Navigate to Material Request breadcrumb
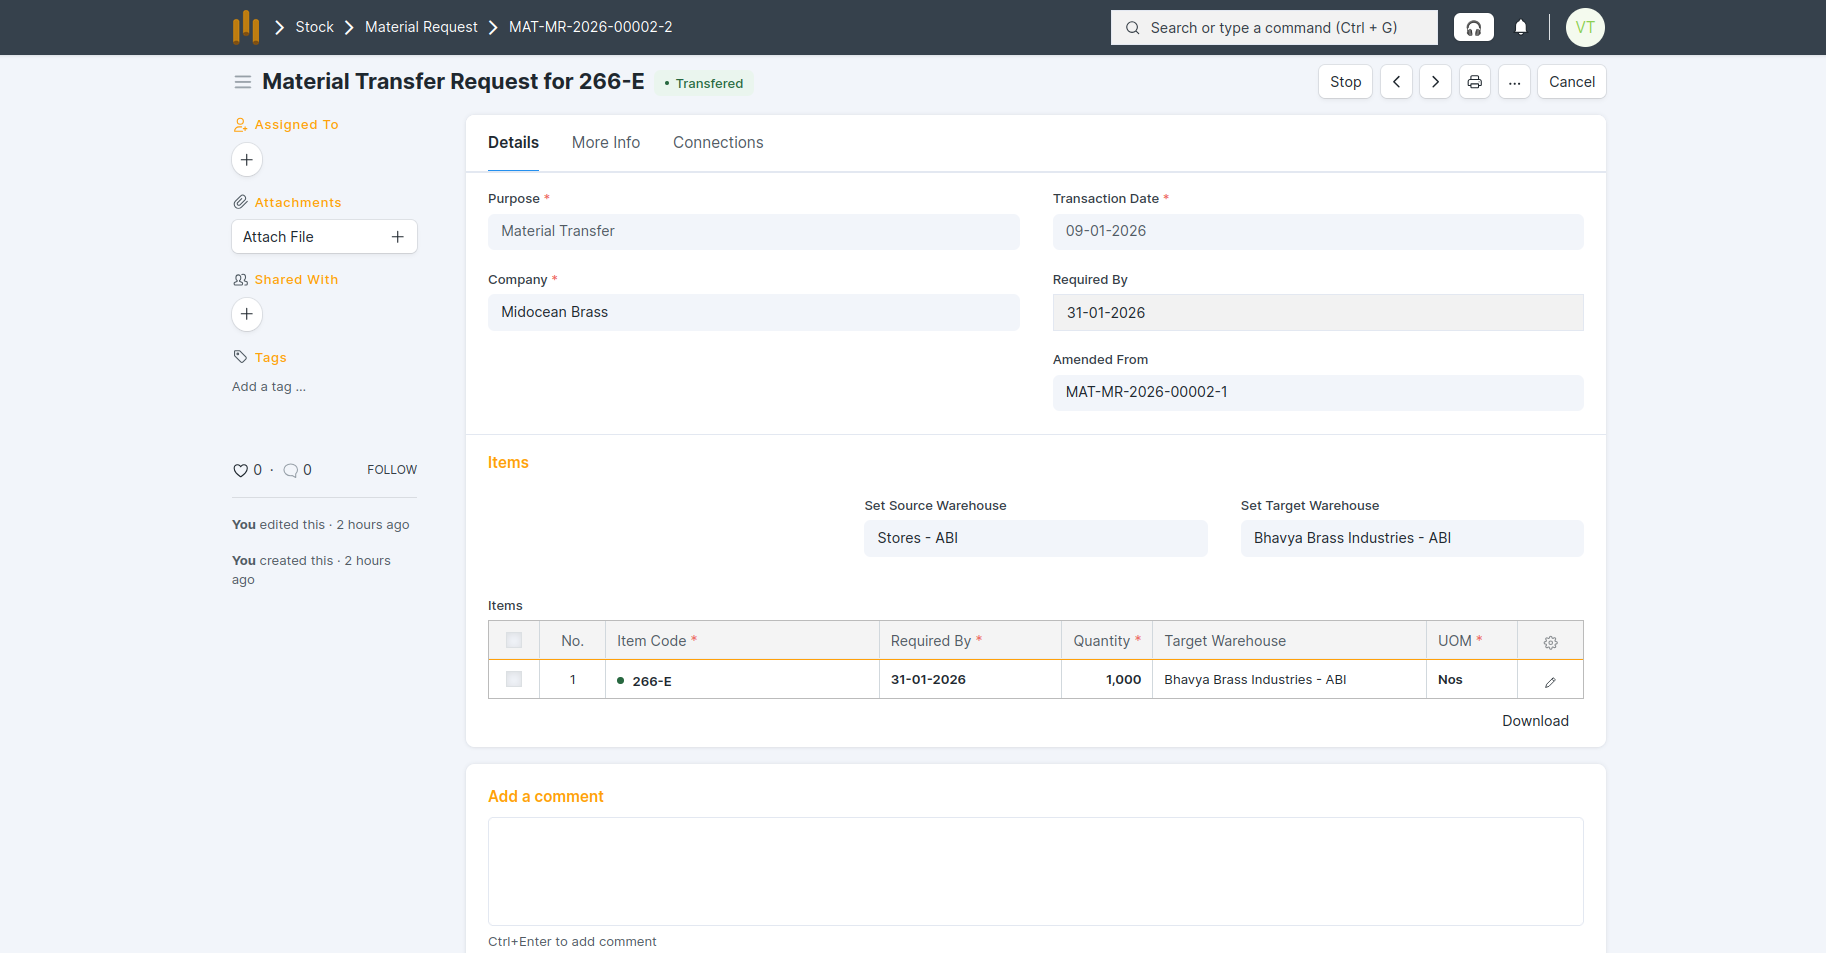The width and height of the screenshot is (1826, 953). (x=421, y=27)
